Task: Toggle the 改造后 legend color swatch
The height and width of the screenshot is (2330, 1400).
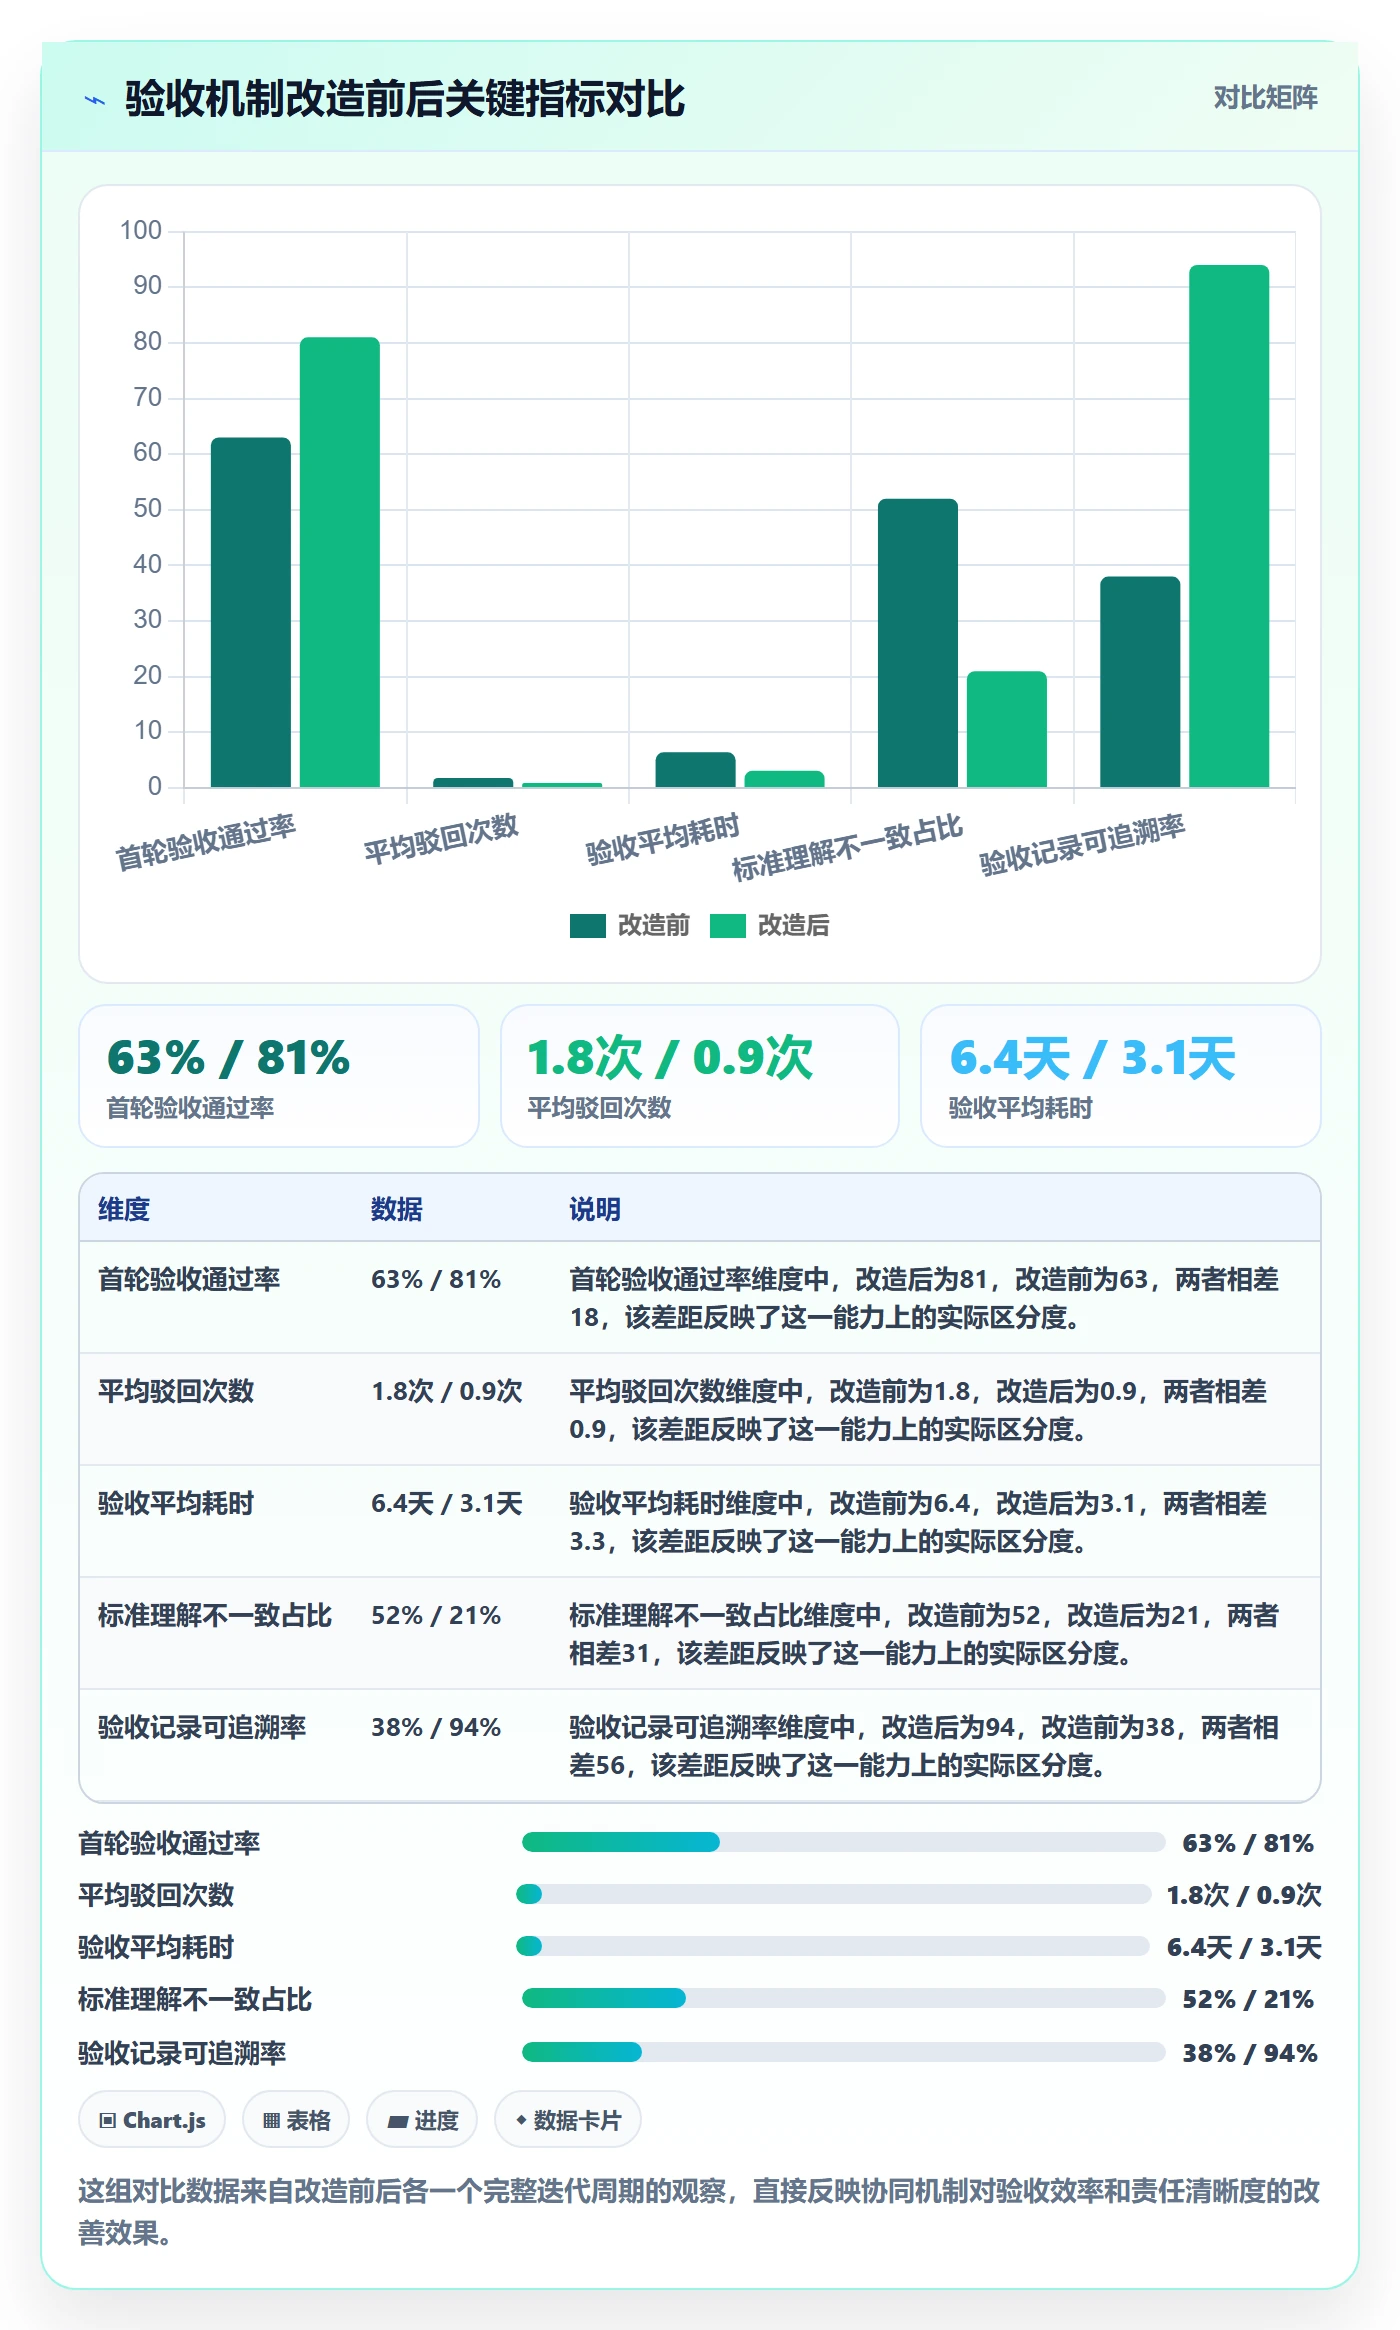Action: point(728,926)
